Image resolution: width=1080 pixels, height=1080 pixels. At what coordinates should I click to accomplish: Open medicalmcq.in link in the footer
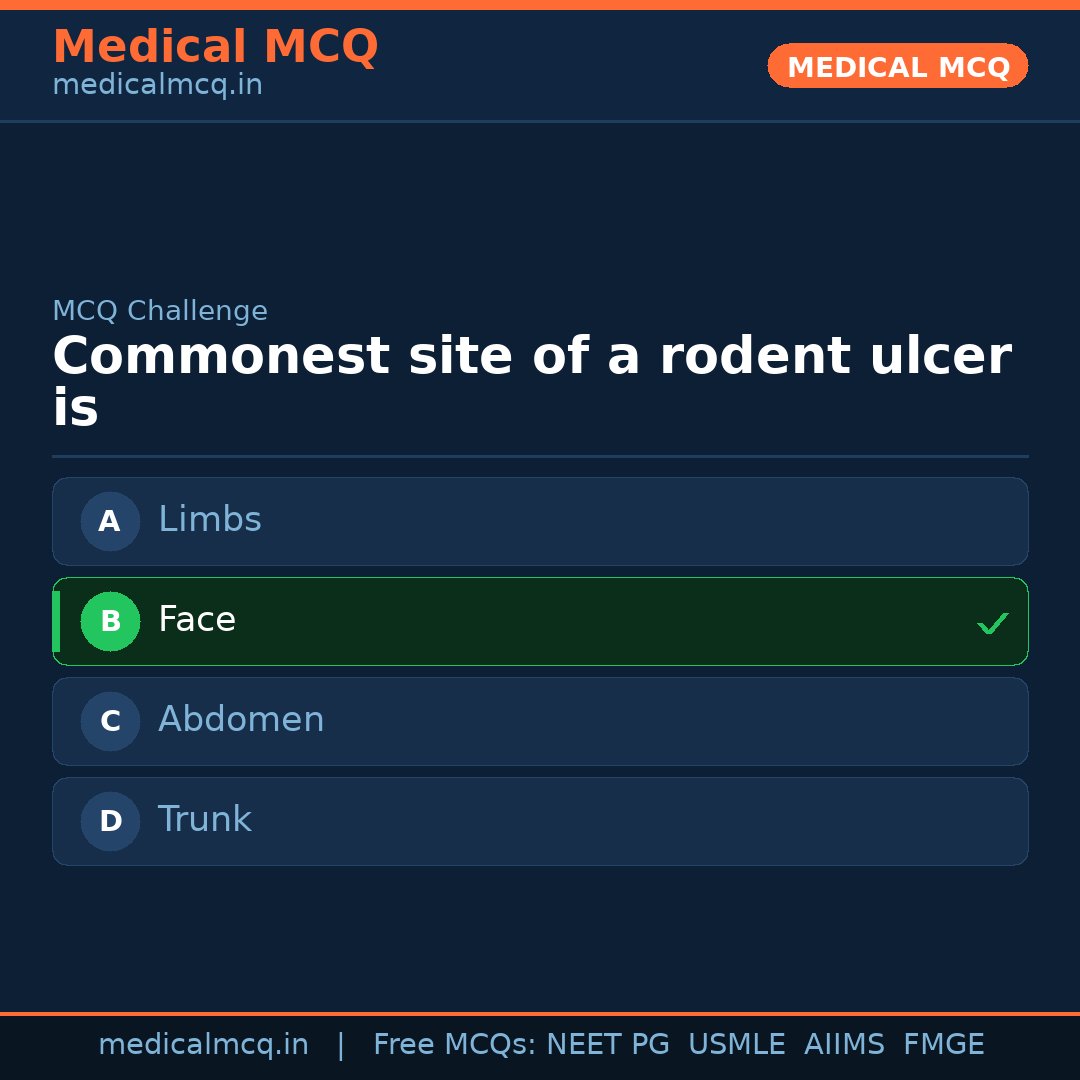pyautogui.click(x=203, y=1045)
